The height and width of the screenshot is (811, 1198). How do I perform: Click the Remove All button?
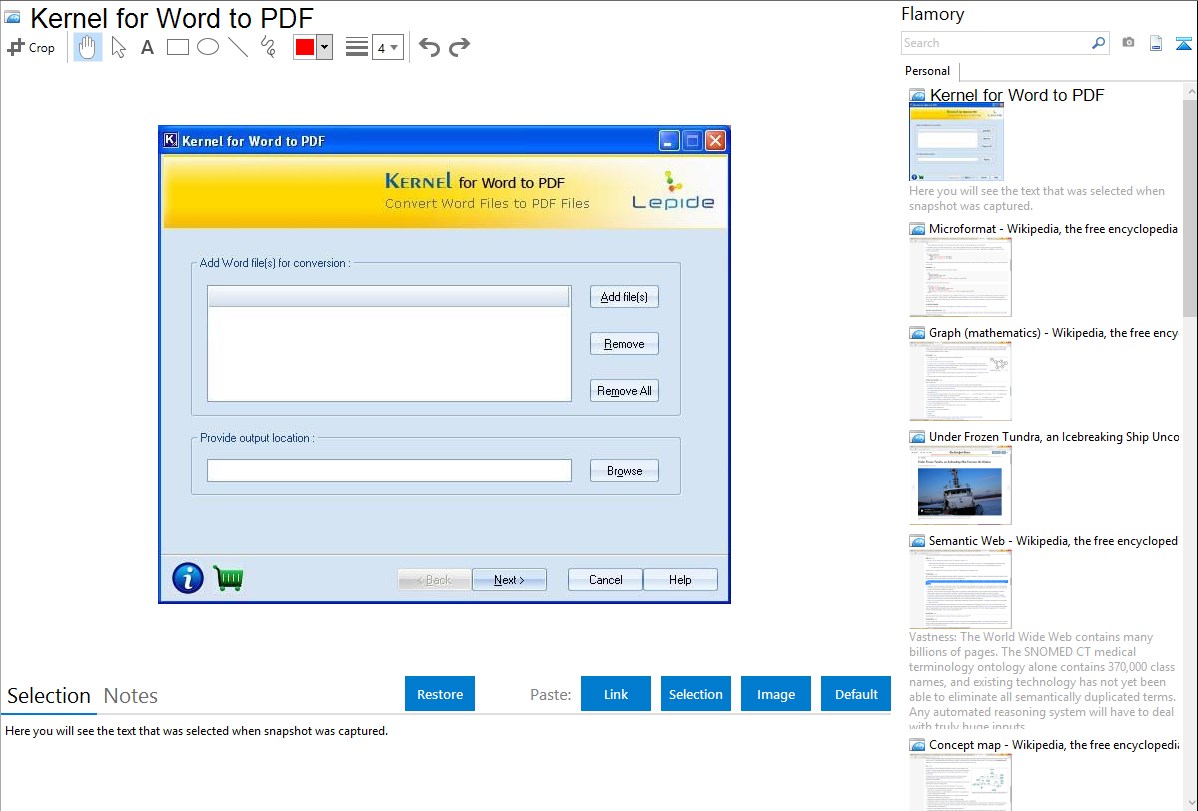[x=624, y=391]
